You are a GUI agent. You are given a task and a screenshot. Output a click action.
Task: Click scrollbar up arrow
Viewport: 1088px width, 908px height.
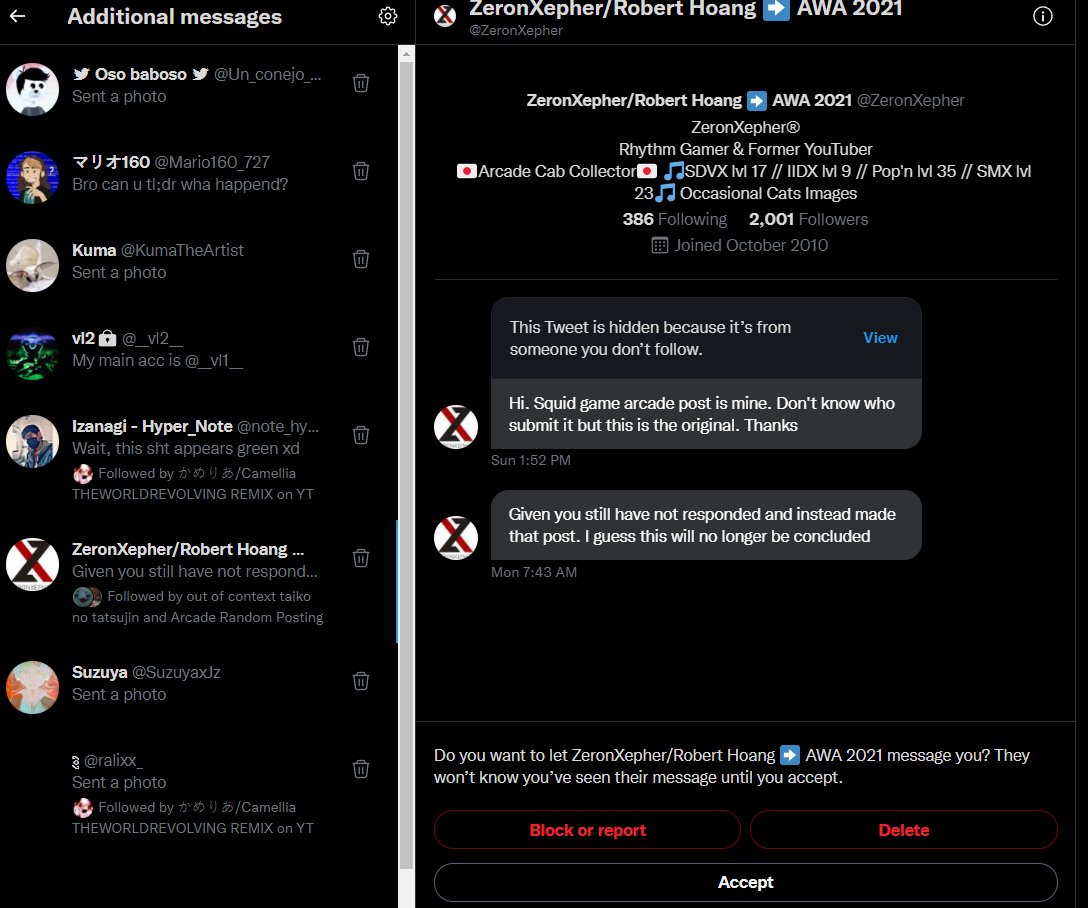pyautogui.click(x=407, y=53)
